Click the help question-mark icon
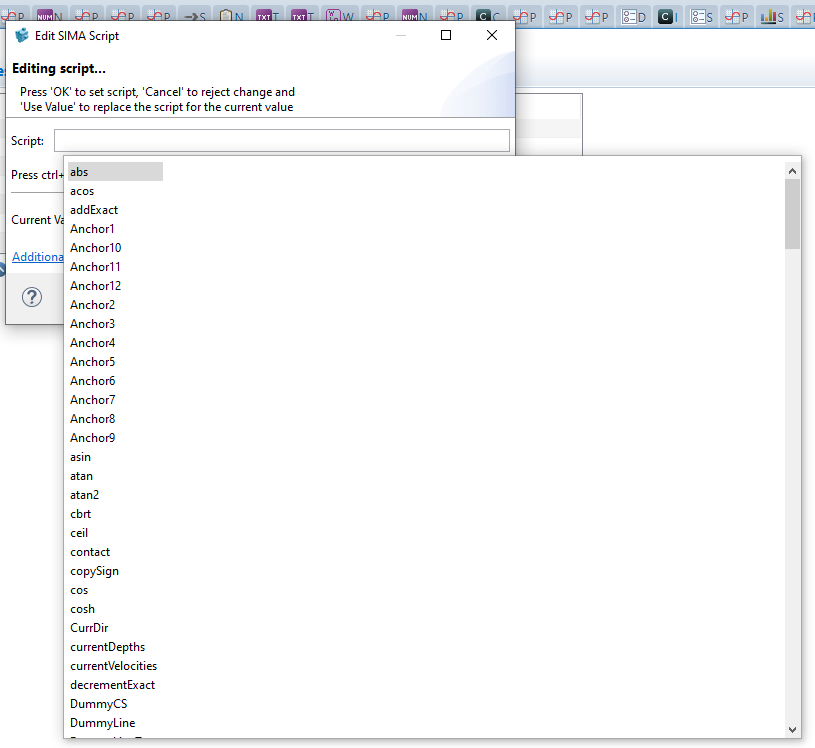This screenshot has height=748, width=815. point(32,297)
